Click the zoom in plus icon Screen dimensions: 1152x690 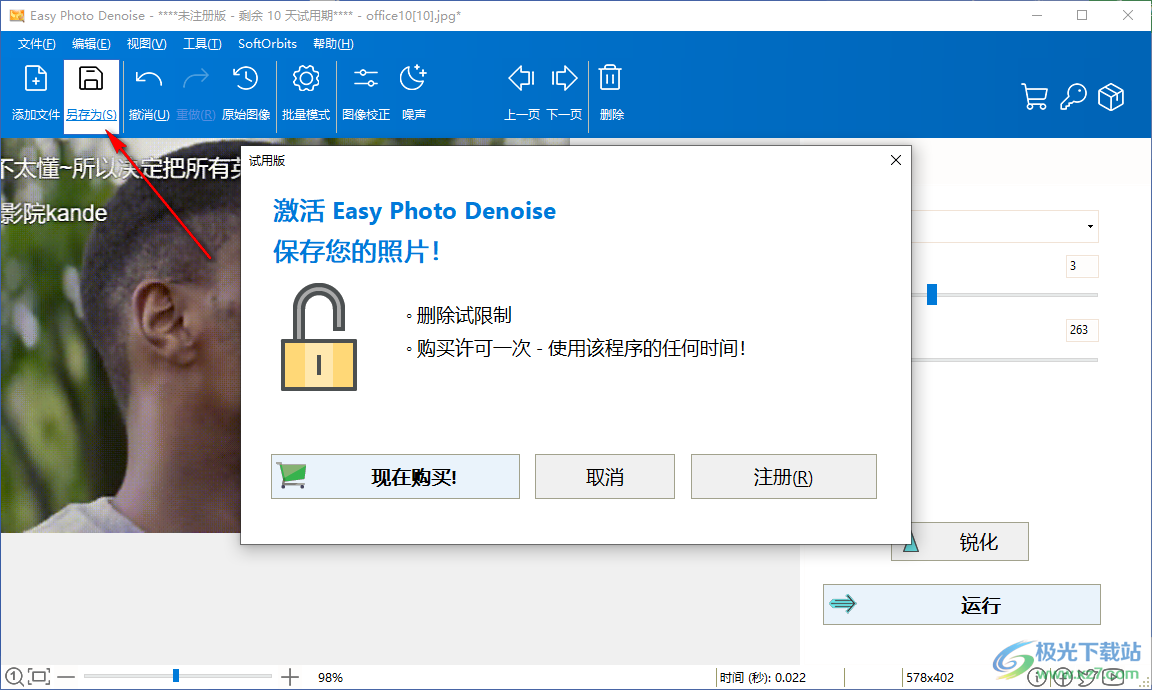pyautogui.click(x=290, y=677)
